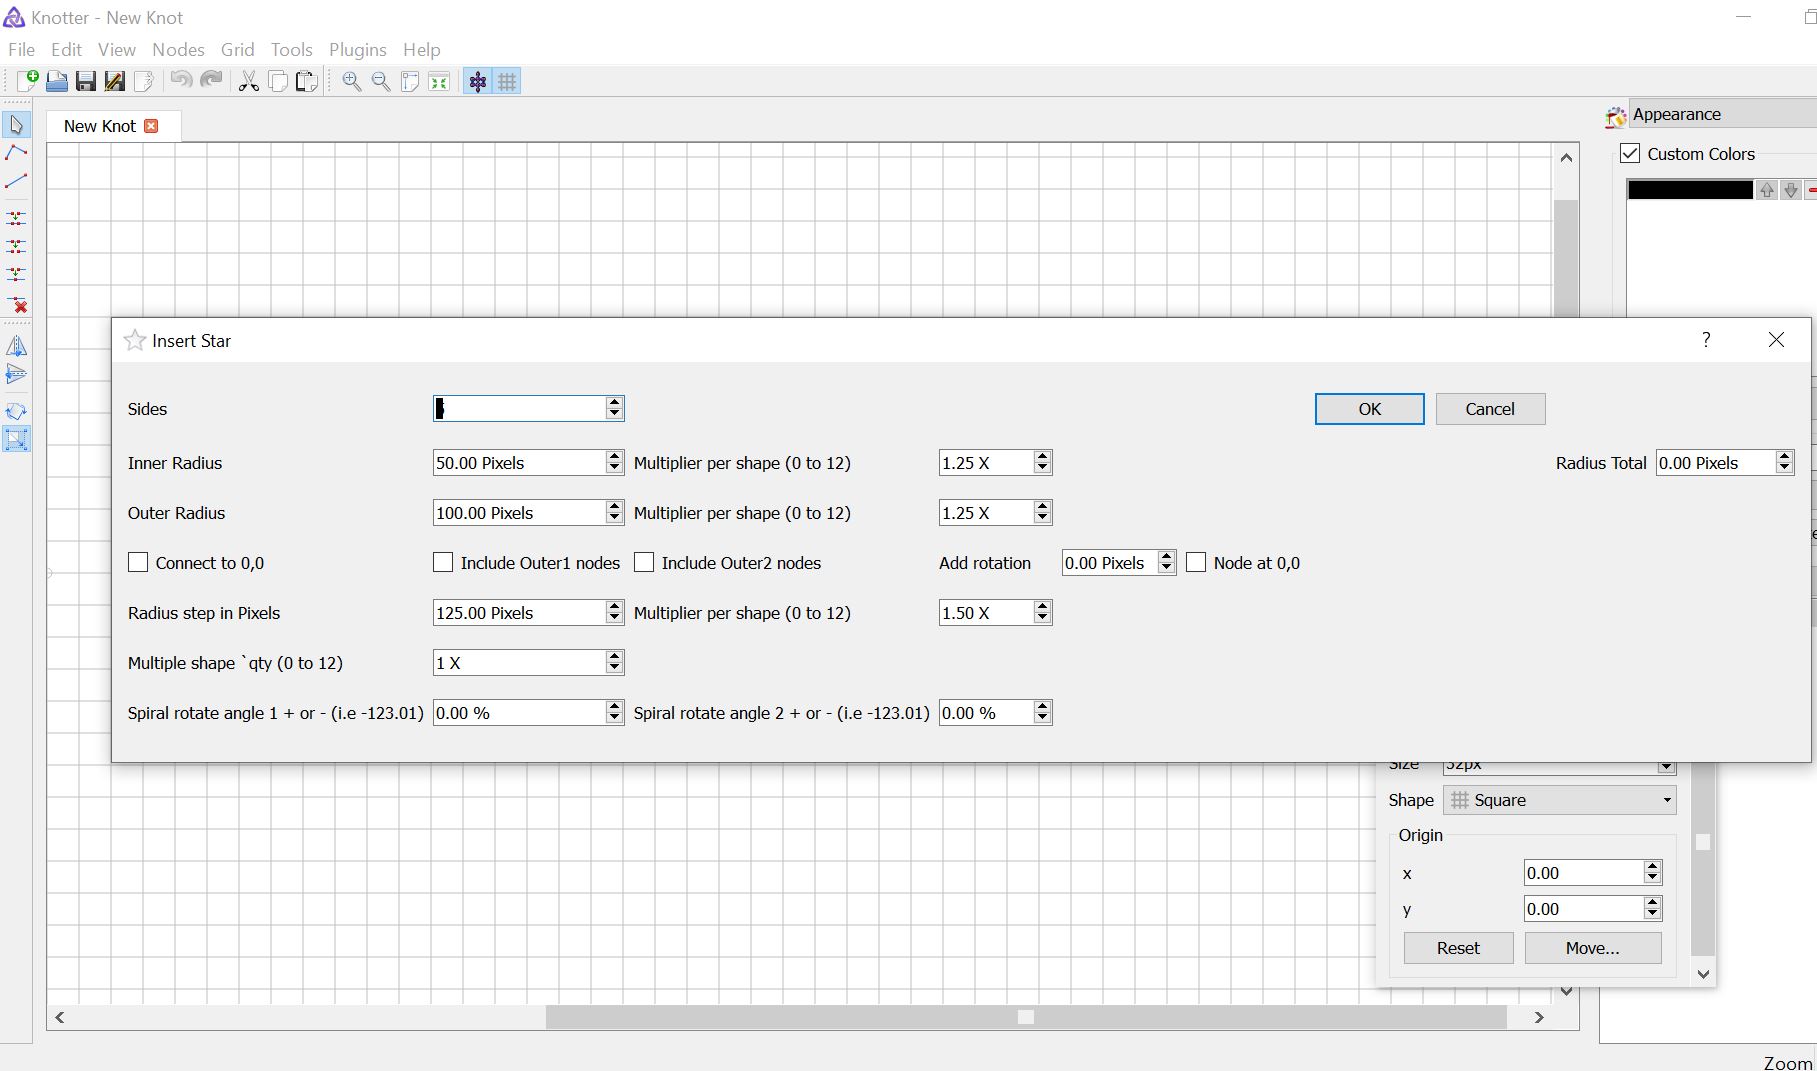Open the Shape Square dropdown

pyautogui.click(x=1559, y=800)
